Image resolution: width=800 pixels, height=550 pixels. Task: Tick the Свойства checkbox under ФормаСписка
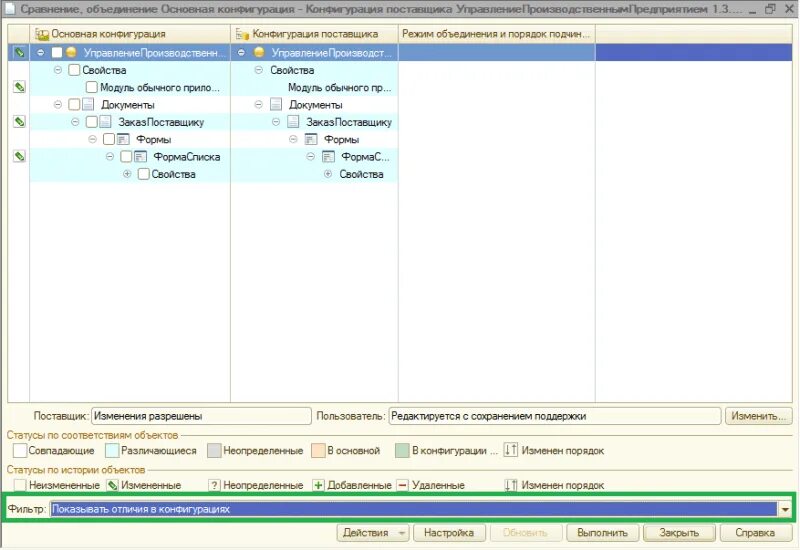coord(143,174)
